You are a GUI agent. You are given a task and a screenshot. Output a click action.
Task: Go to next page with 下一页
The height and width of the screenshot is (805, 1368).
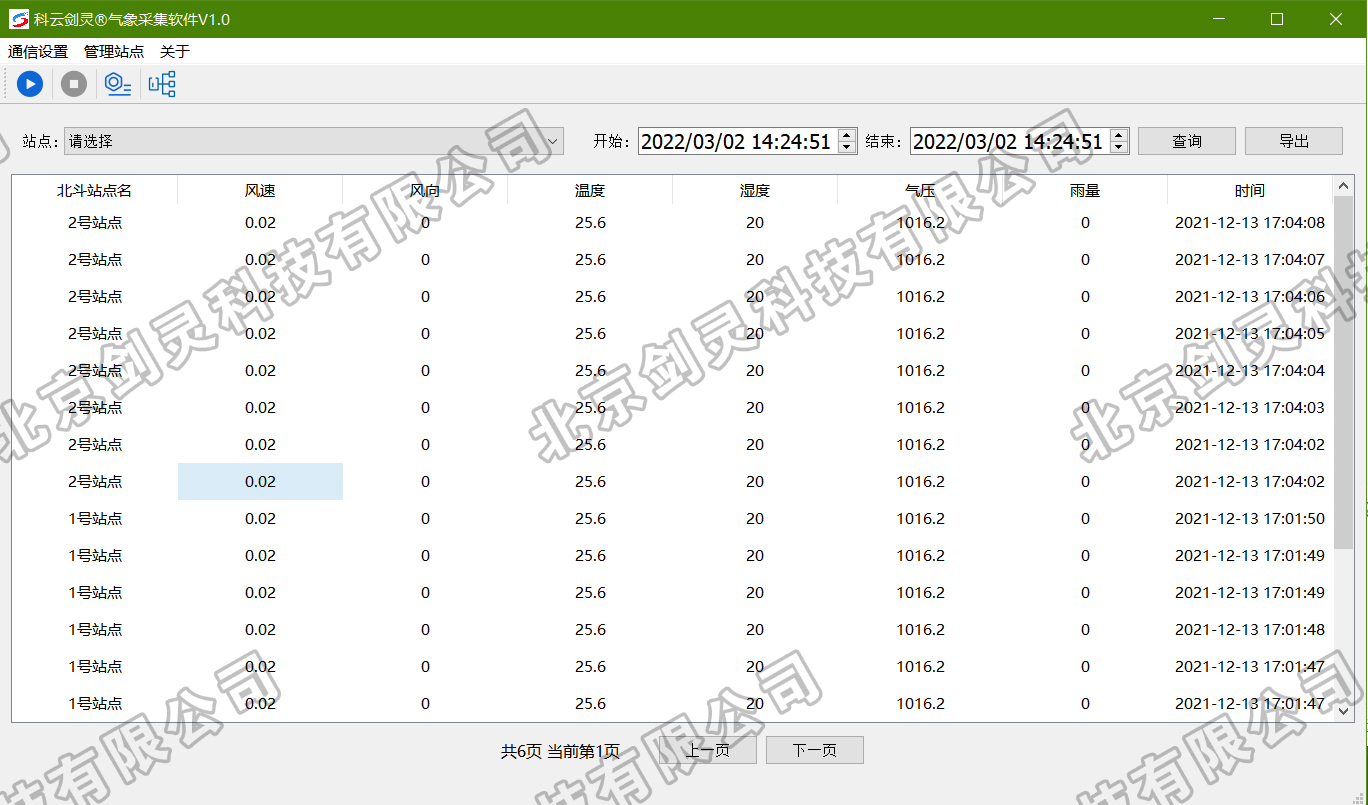(815, 750)
